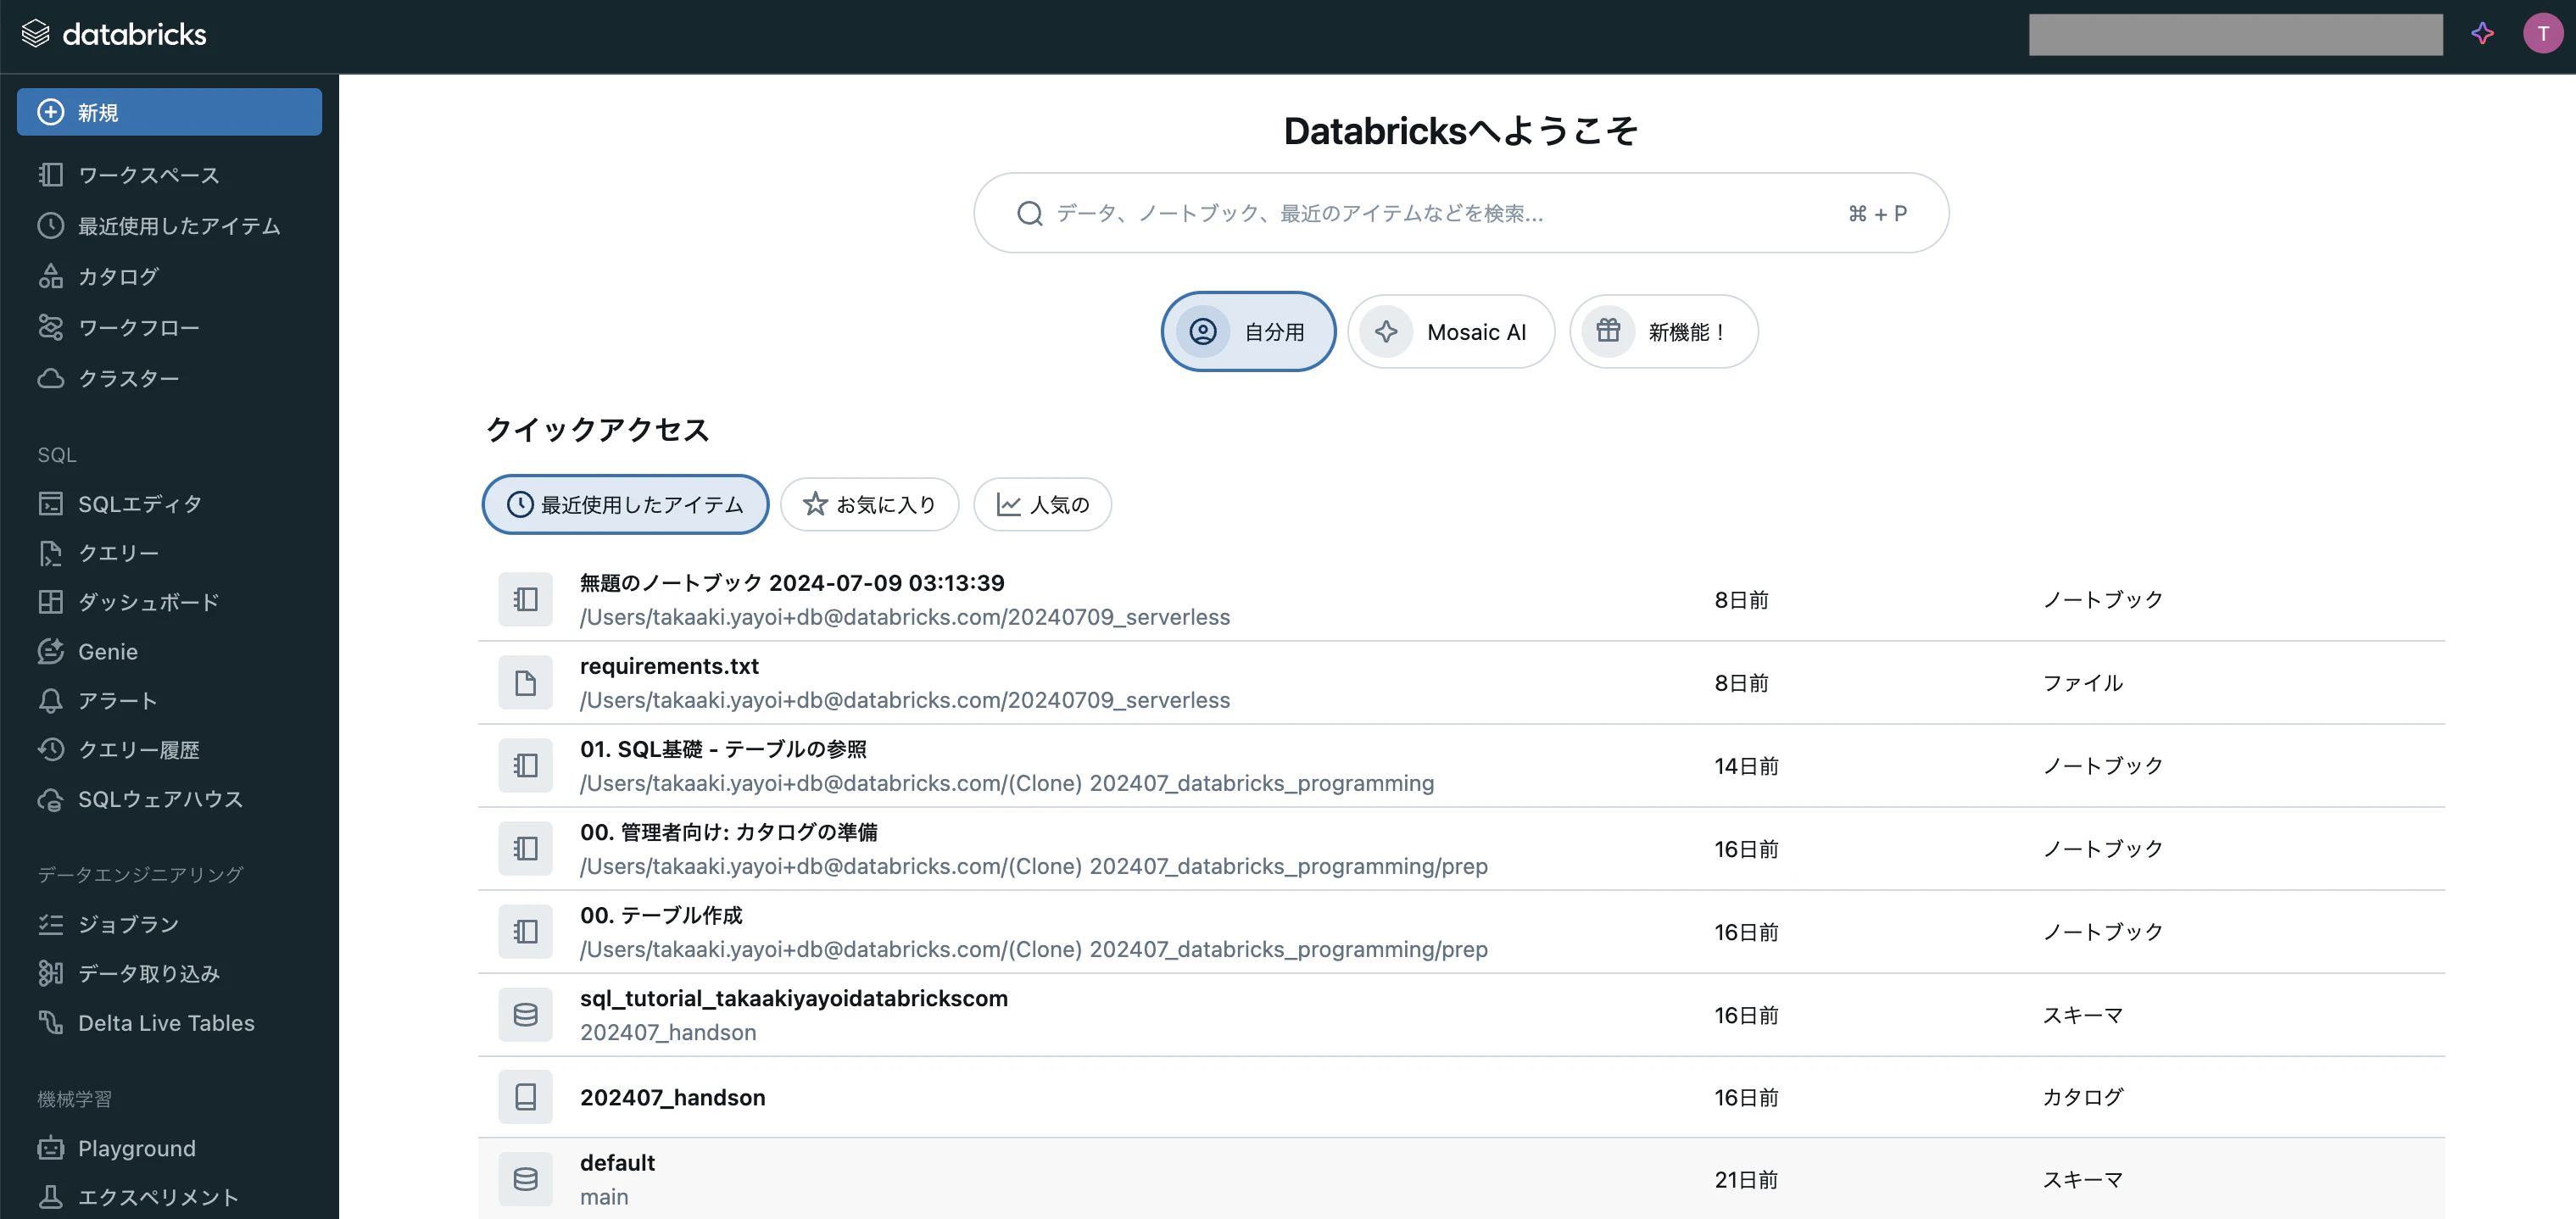
Task: Focus the main search field
Action: coord(1461,213)
